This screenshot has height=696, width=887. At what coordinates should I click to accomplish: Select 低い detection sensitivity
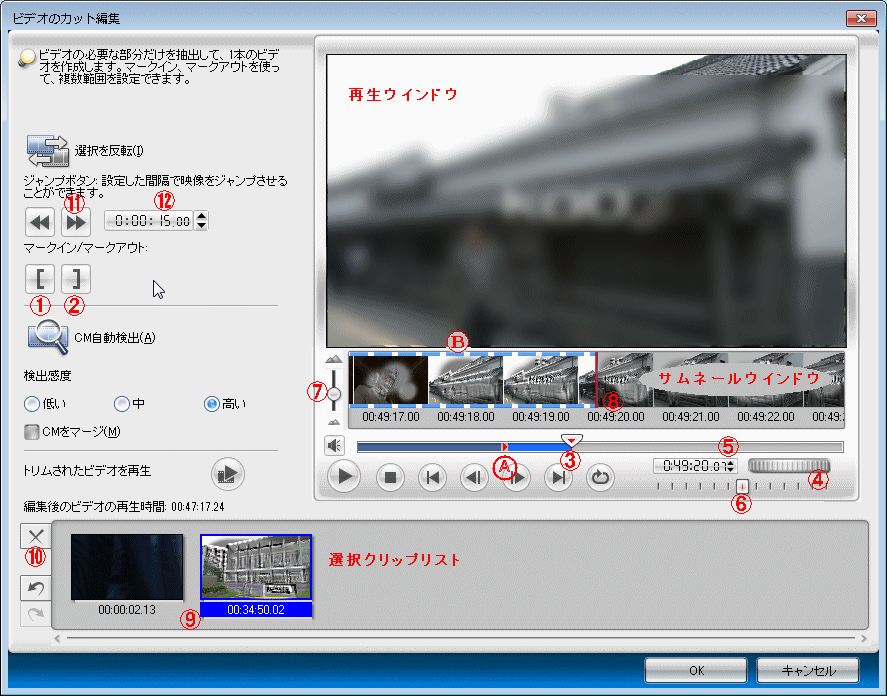[x=33, y=404]
